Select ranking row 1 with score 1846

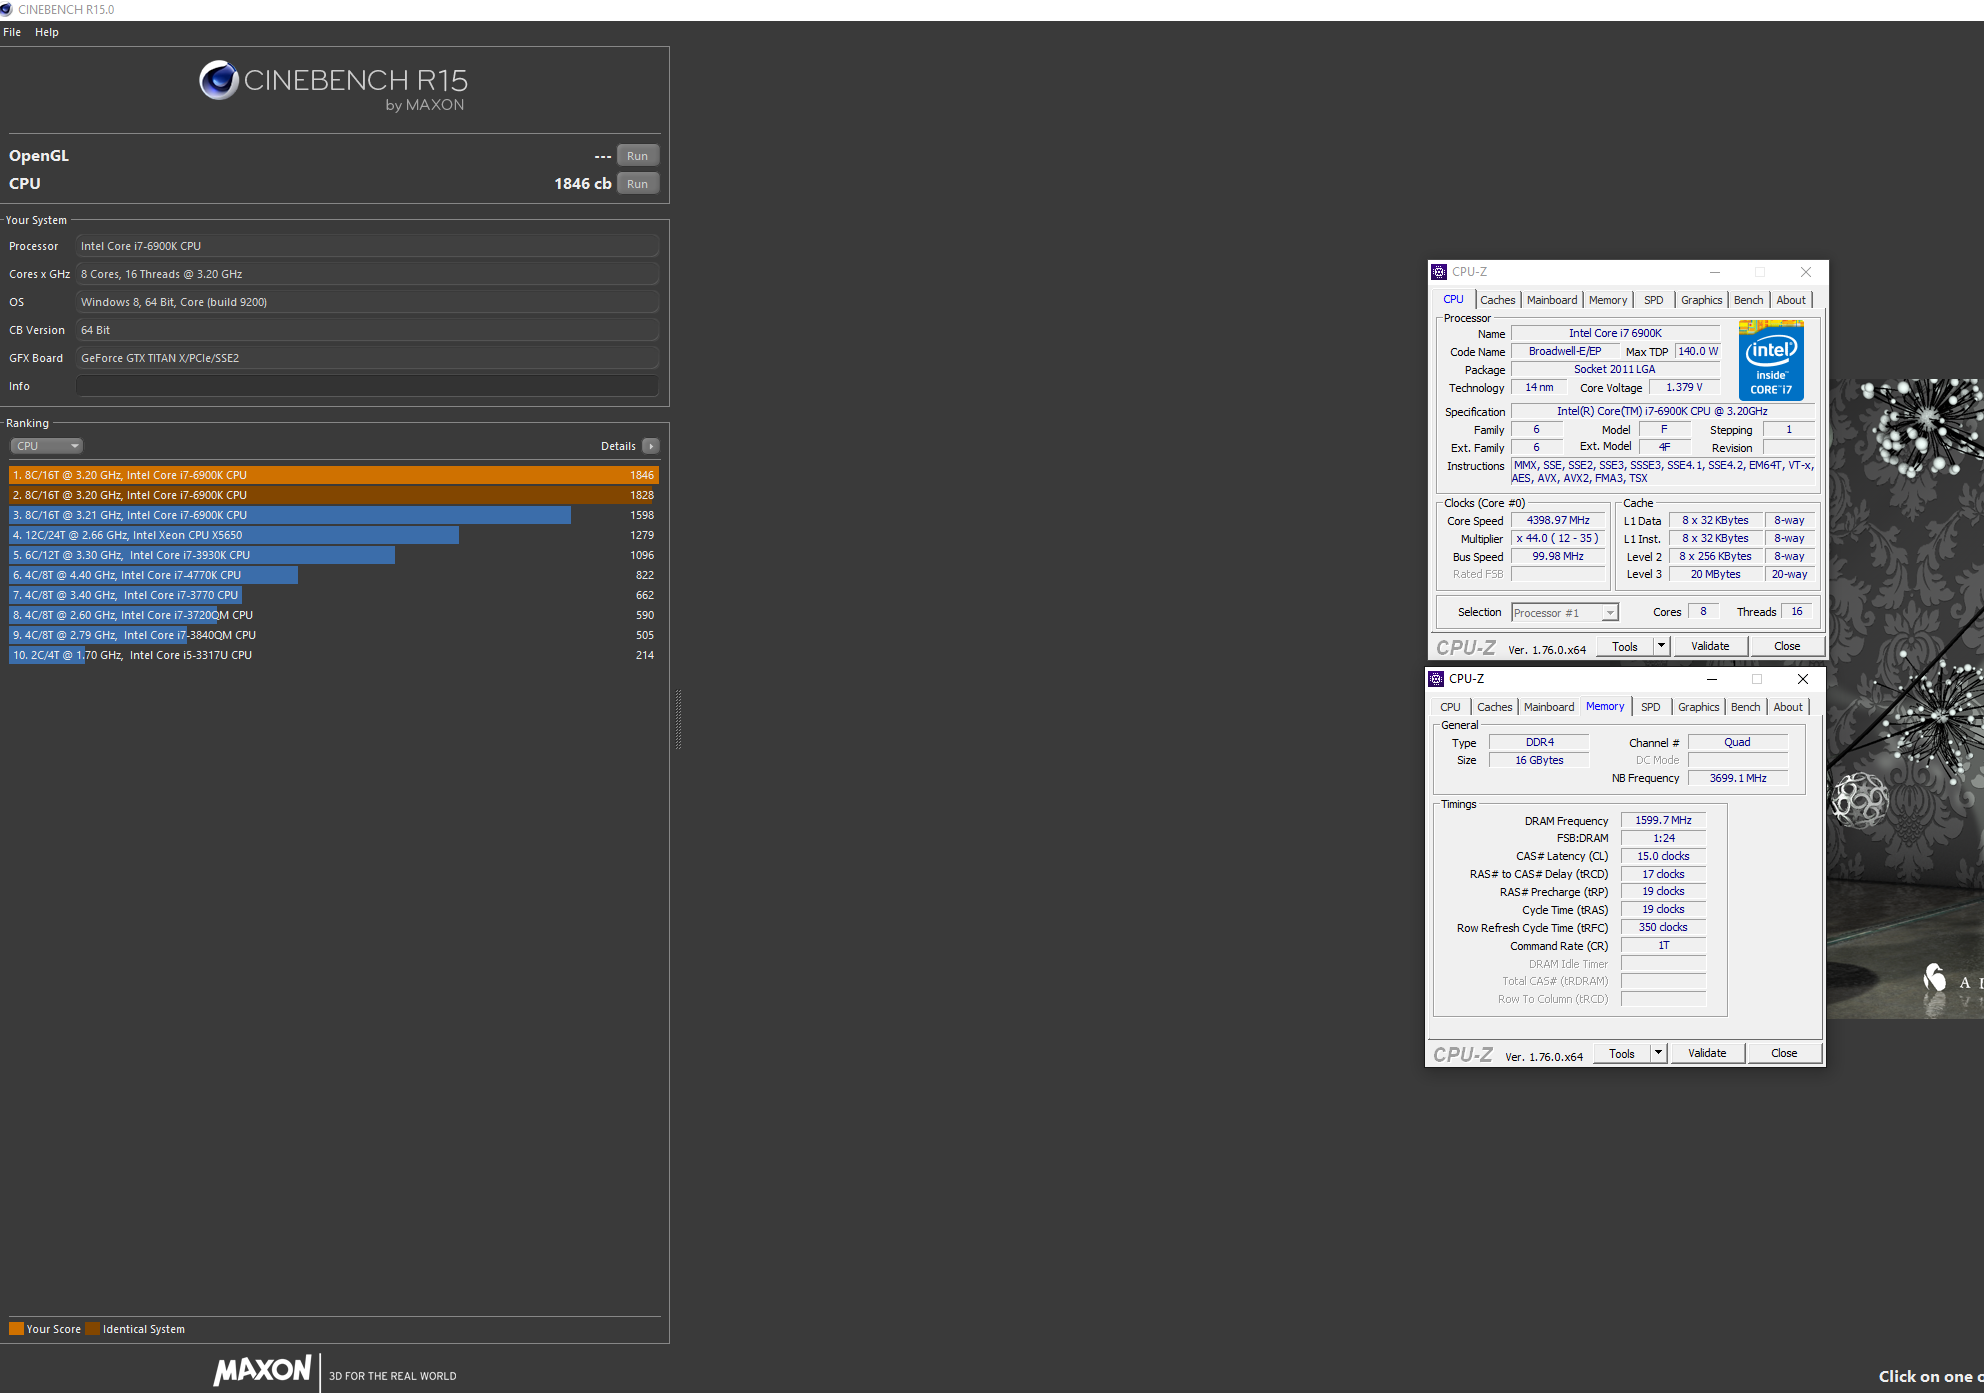(334, 475)
